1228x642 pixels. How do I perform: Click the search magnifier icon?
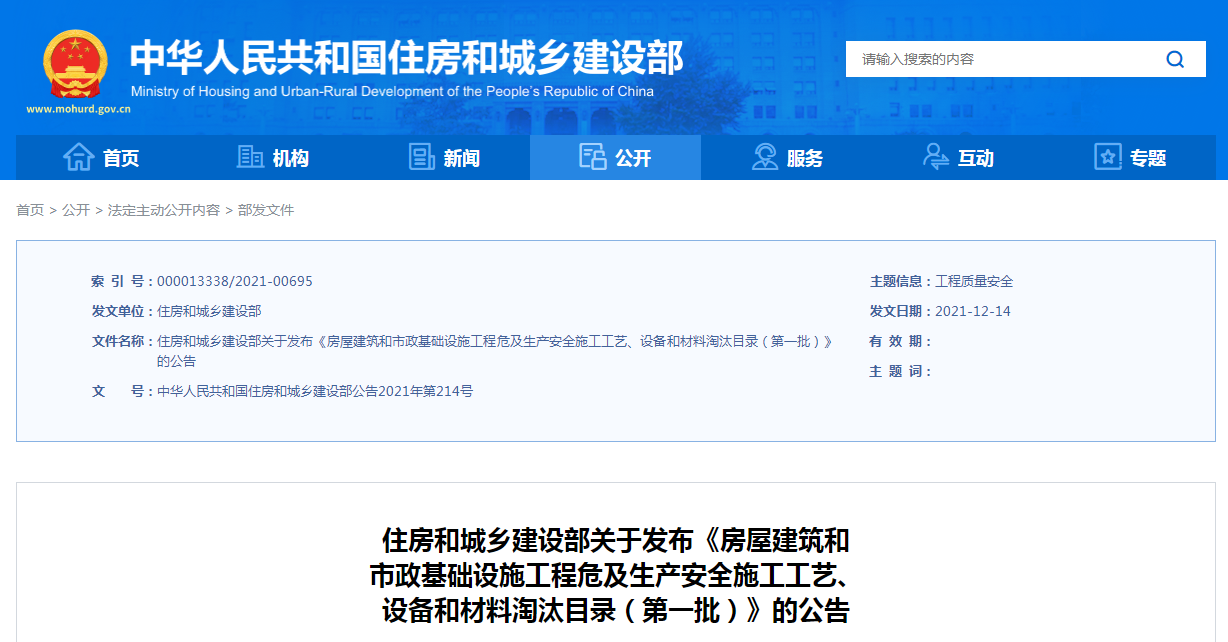pyautogui.click(x=1175, y=59)
